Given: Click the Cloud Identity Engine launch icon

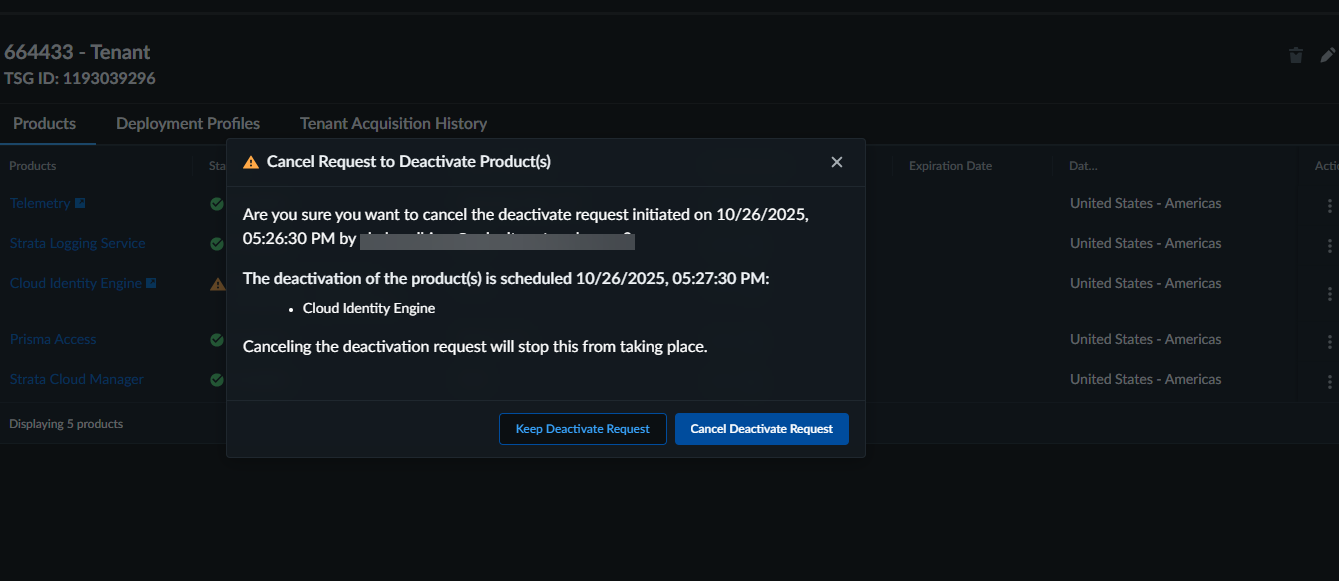Looking at the screenshot, I should click(152, 283).
